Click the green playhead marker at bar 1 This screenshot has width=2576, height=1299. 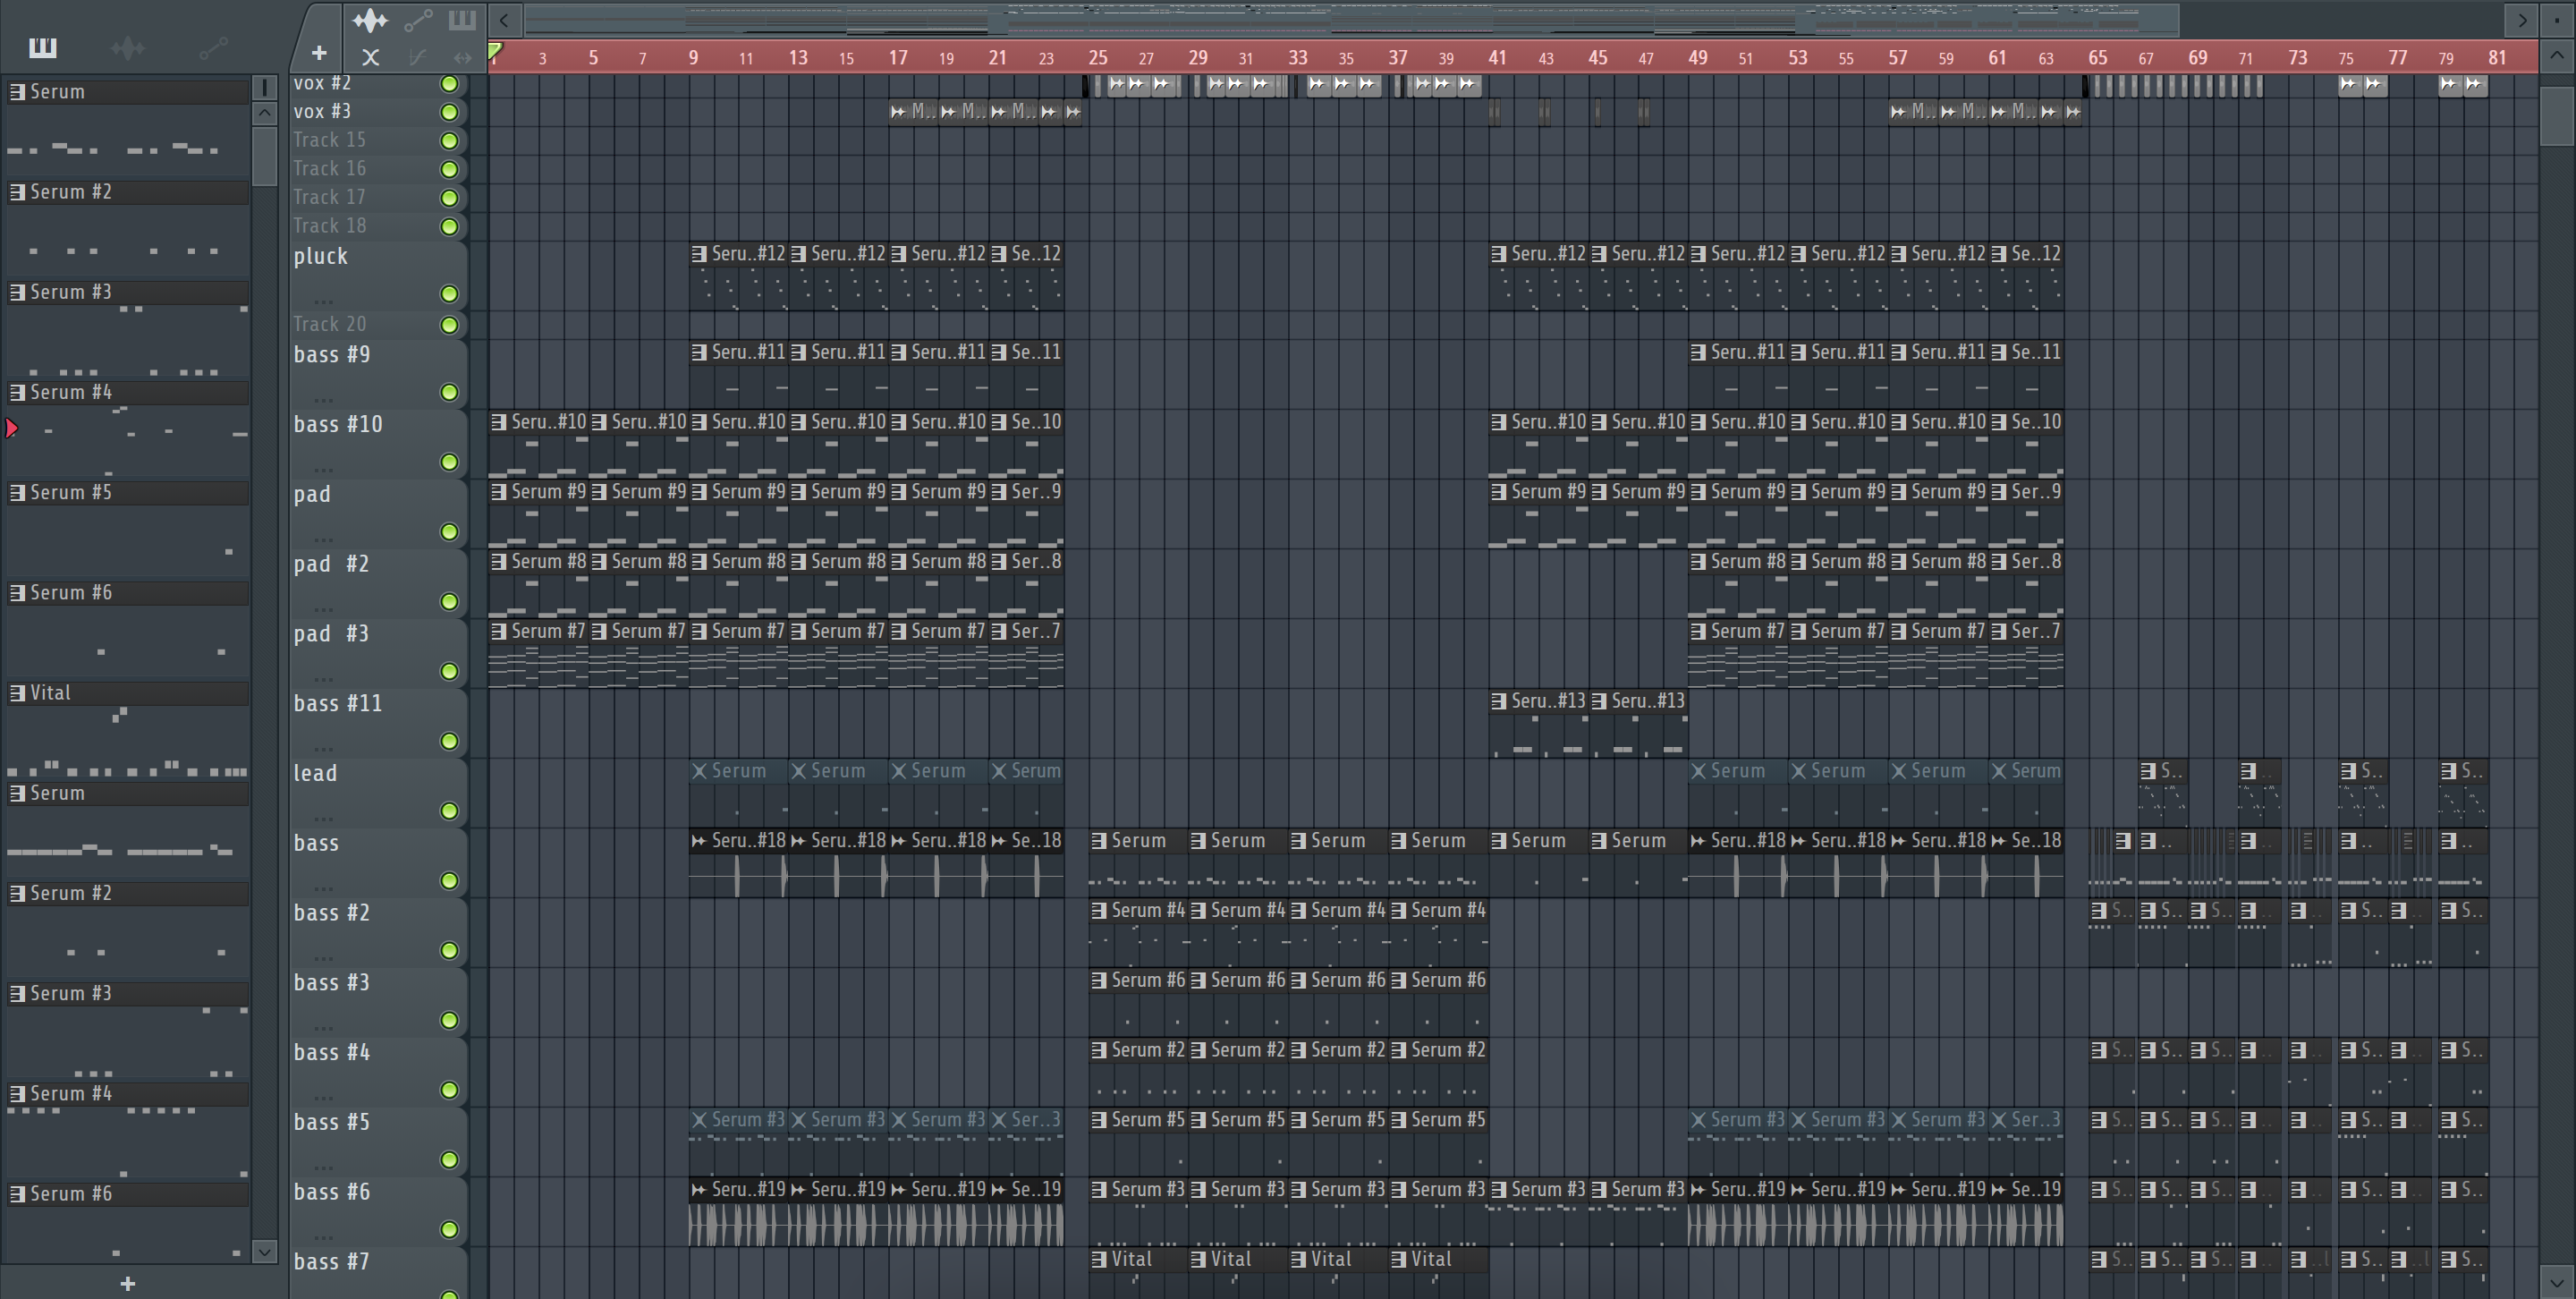(495, 50)
